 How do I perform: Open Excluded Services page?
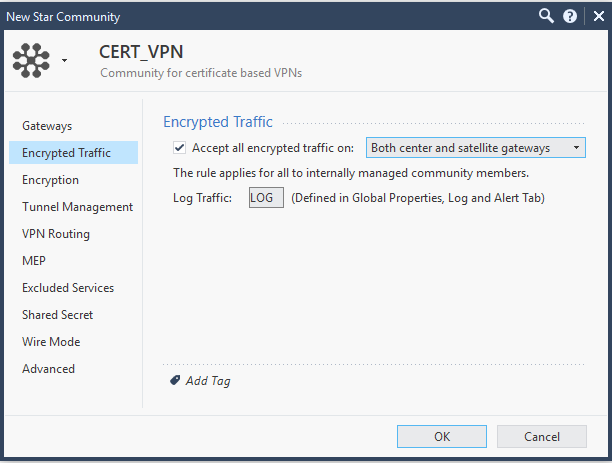(x=68, y=288)
